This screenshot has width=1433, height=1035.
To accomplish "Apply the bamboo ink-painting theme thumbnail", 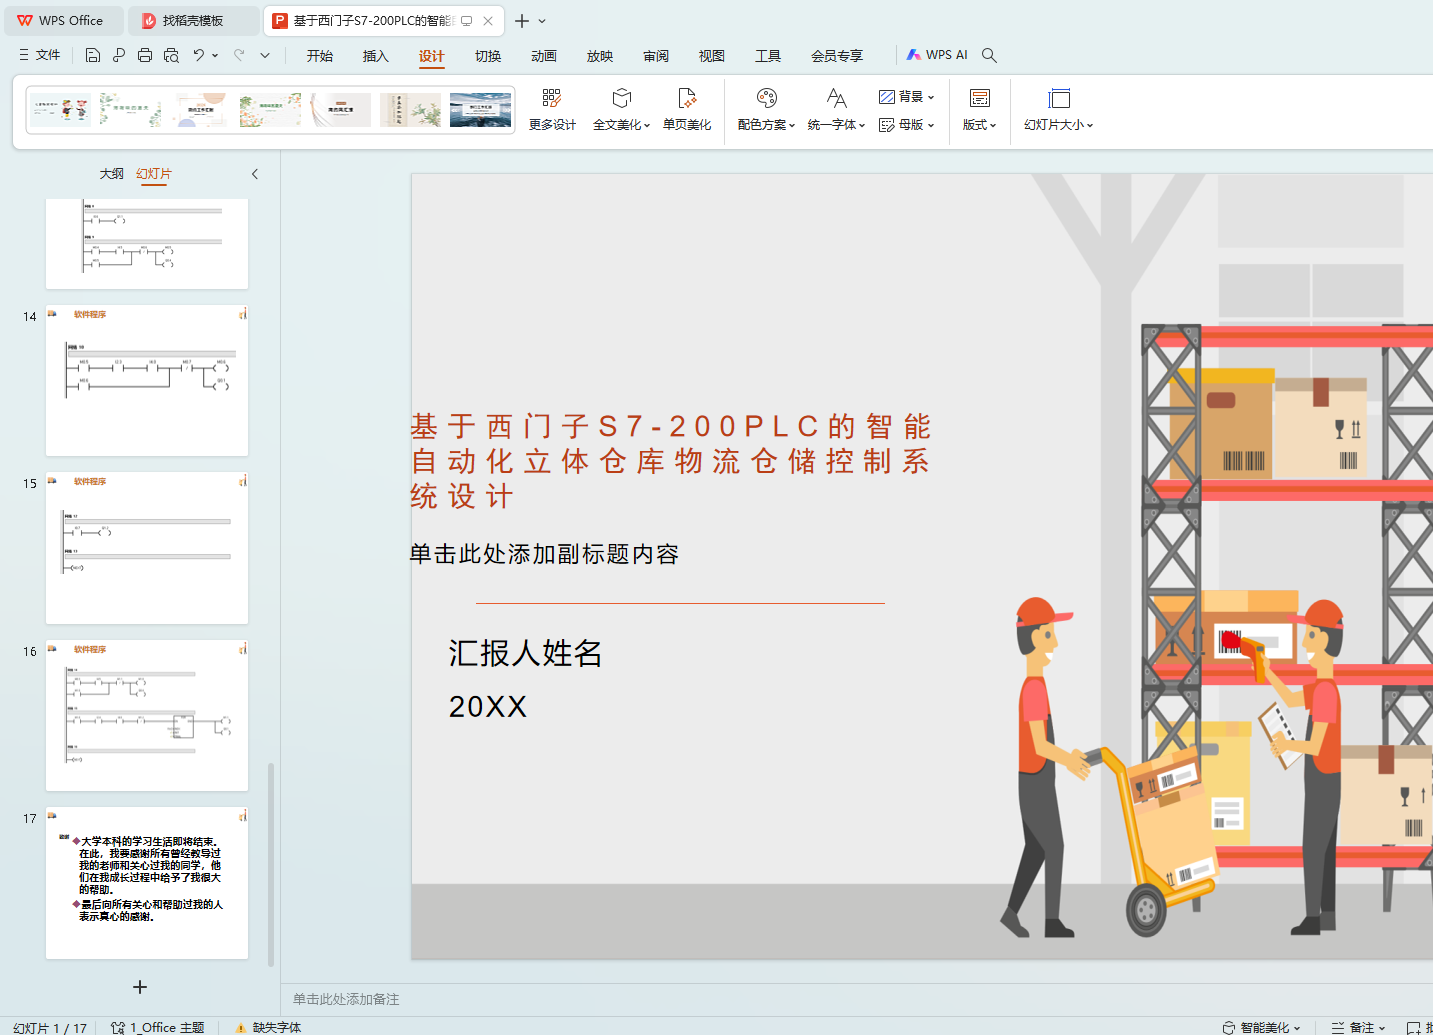I will pyautogui.click(x=411, y=110).
